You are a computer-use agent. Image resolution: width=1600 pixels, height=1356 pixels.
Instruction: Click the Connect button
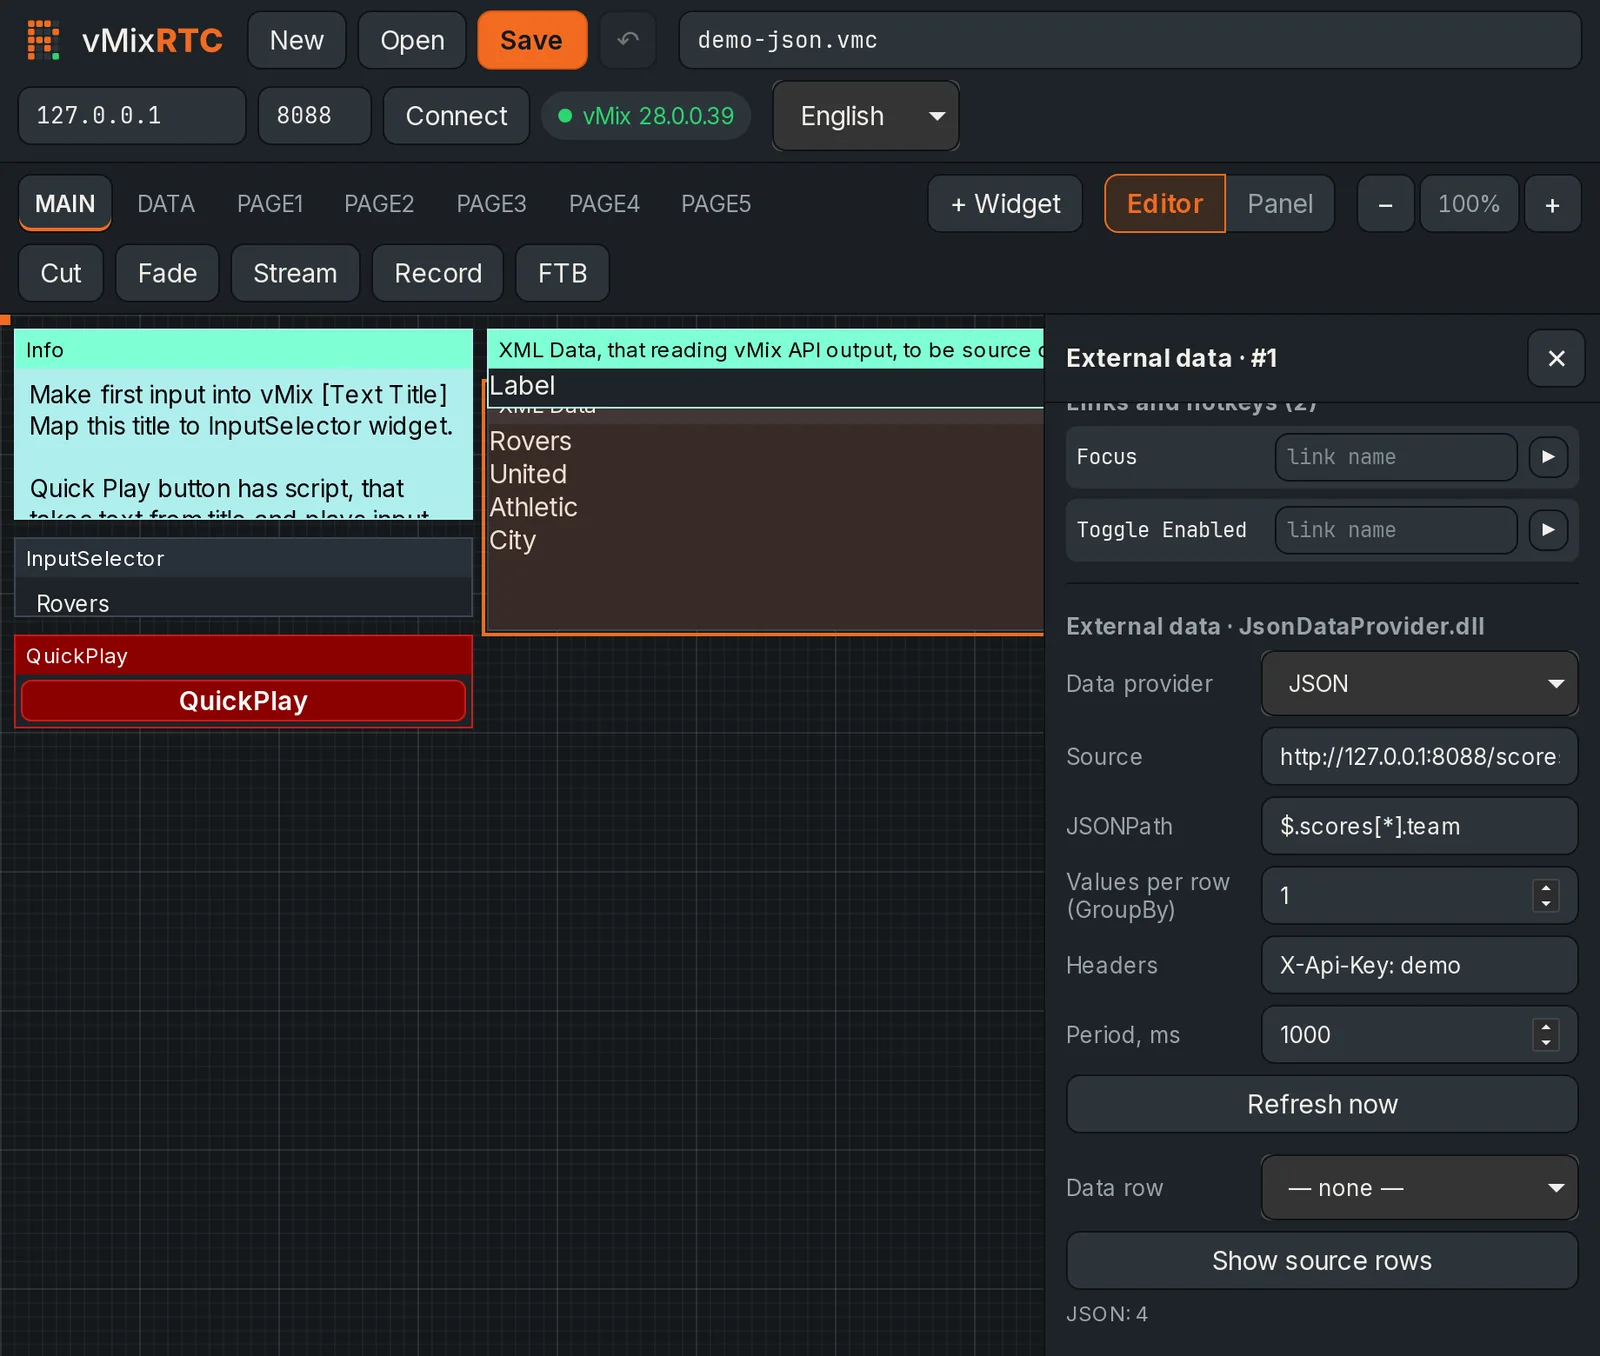[456, 116]
